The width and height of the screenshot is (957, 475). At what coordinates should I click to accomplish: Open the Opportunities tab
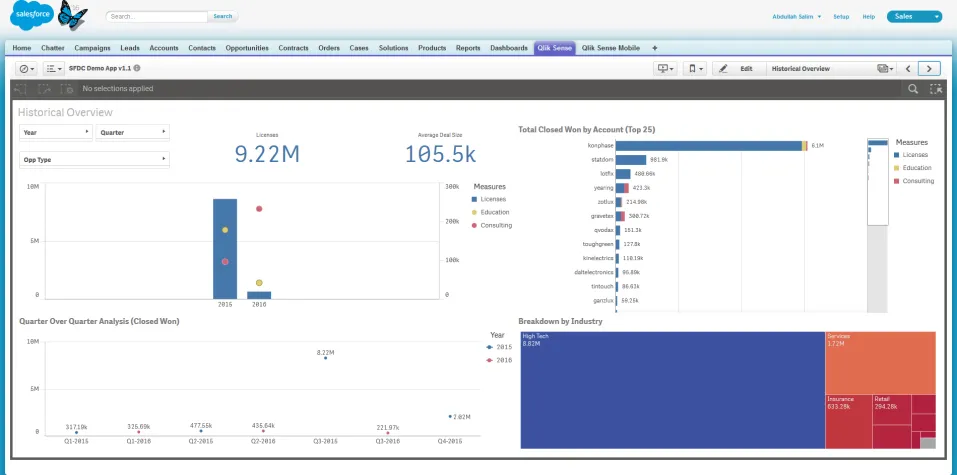[x=247, y=48]
